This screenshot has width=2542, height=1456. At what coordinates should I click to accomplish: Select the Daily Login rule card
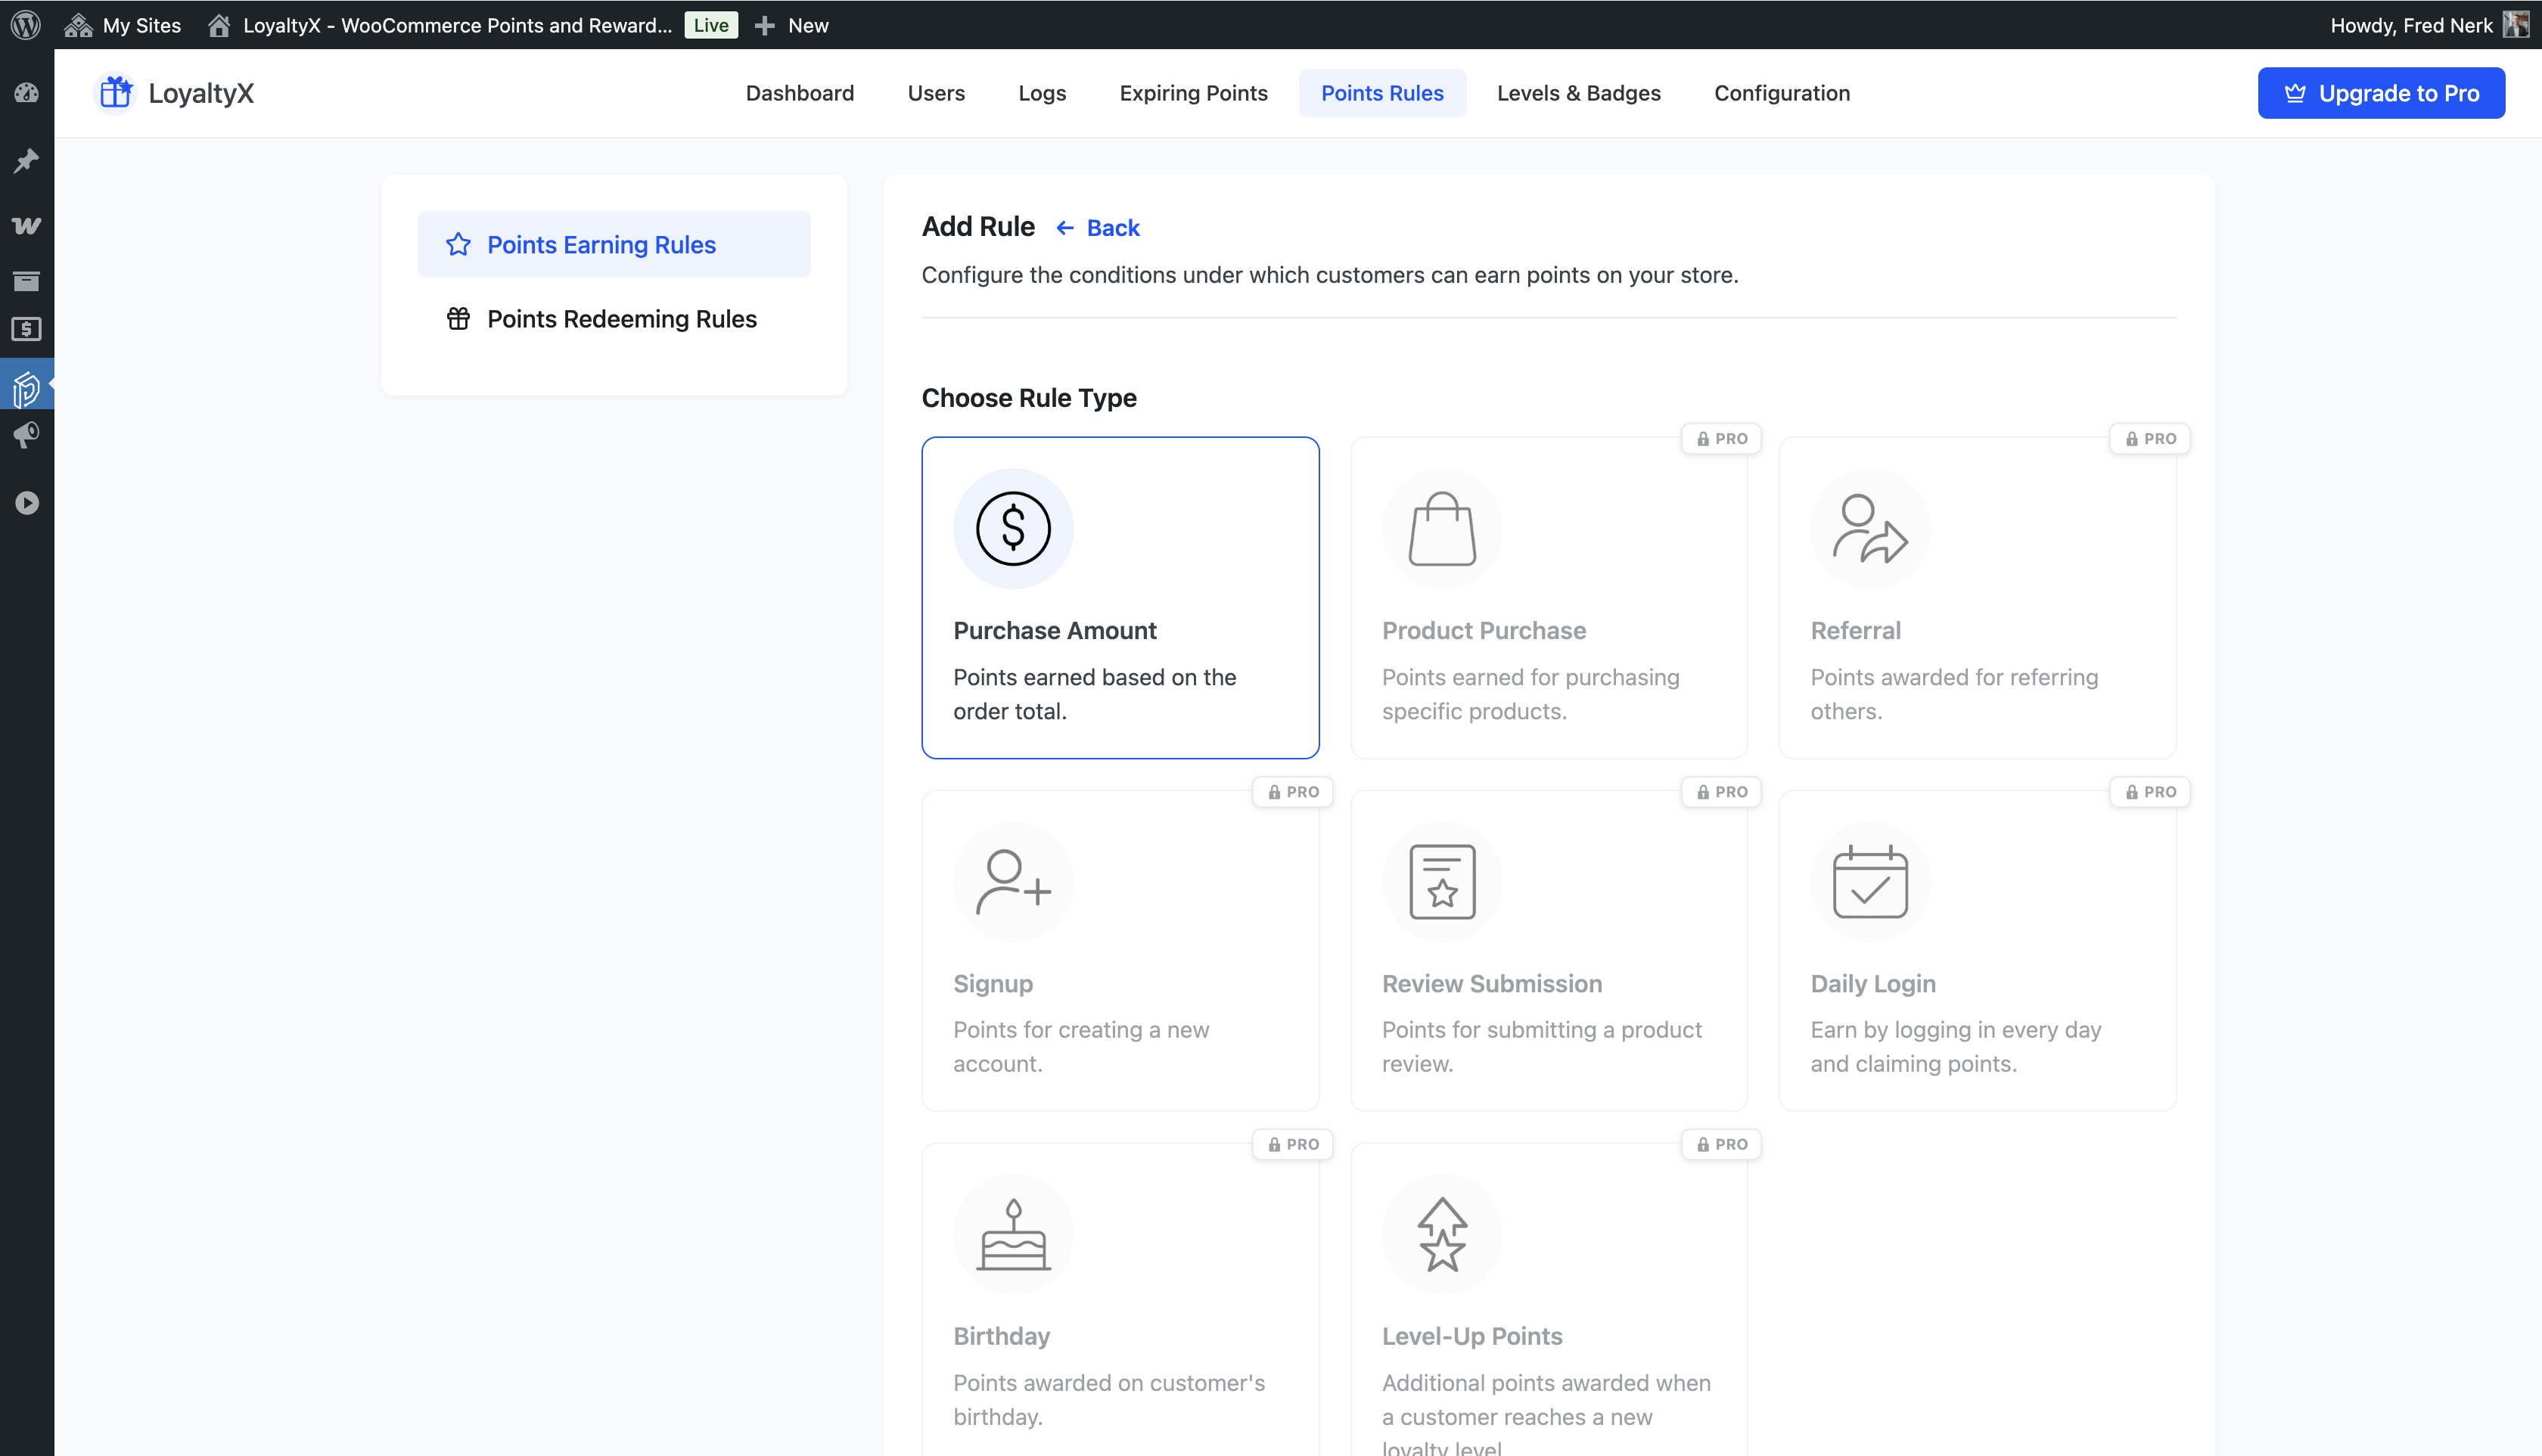tap(1977, 950)
